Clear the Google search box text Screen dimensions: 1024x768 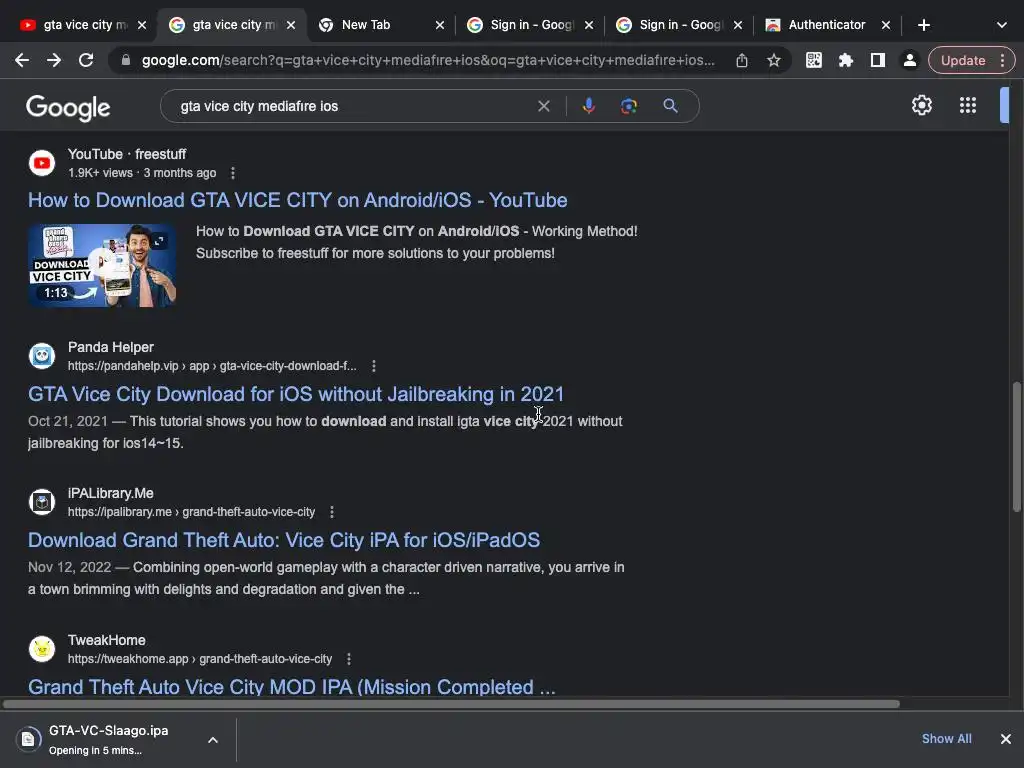click(543, 106)
